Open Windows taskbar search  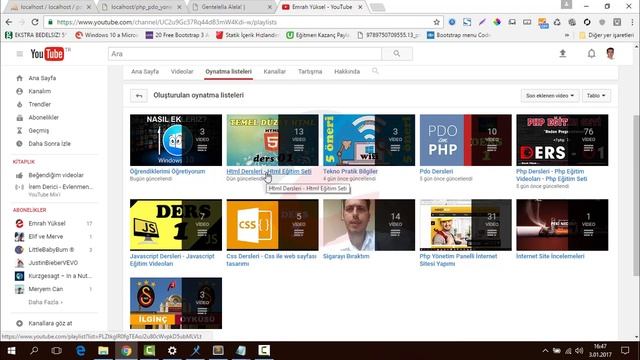pos(34,351)
